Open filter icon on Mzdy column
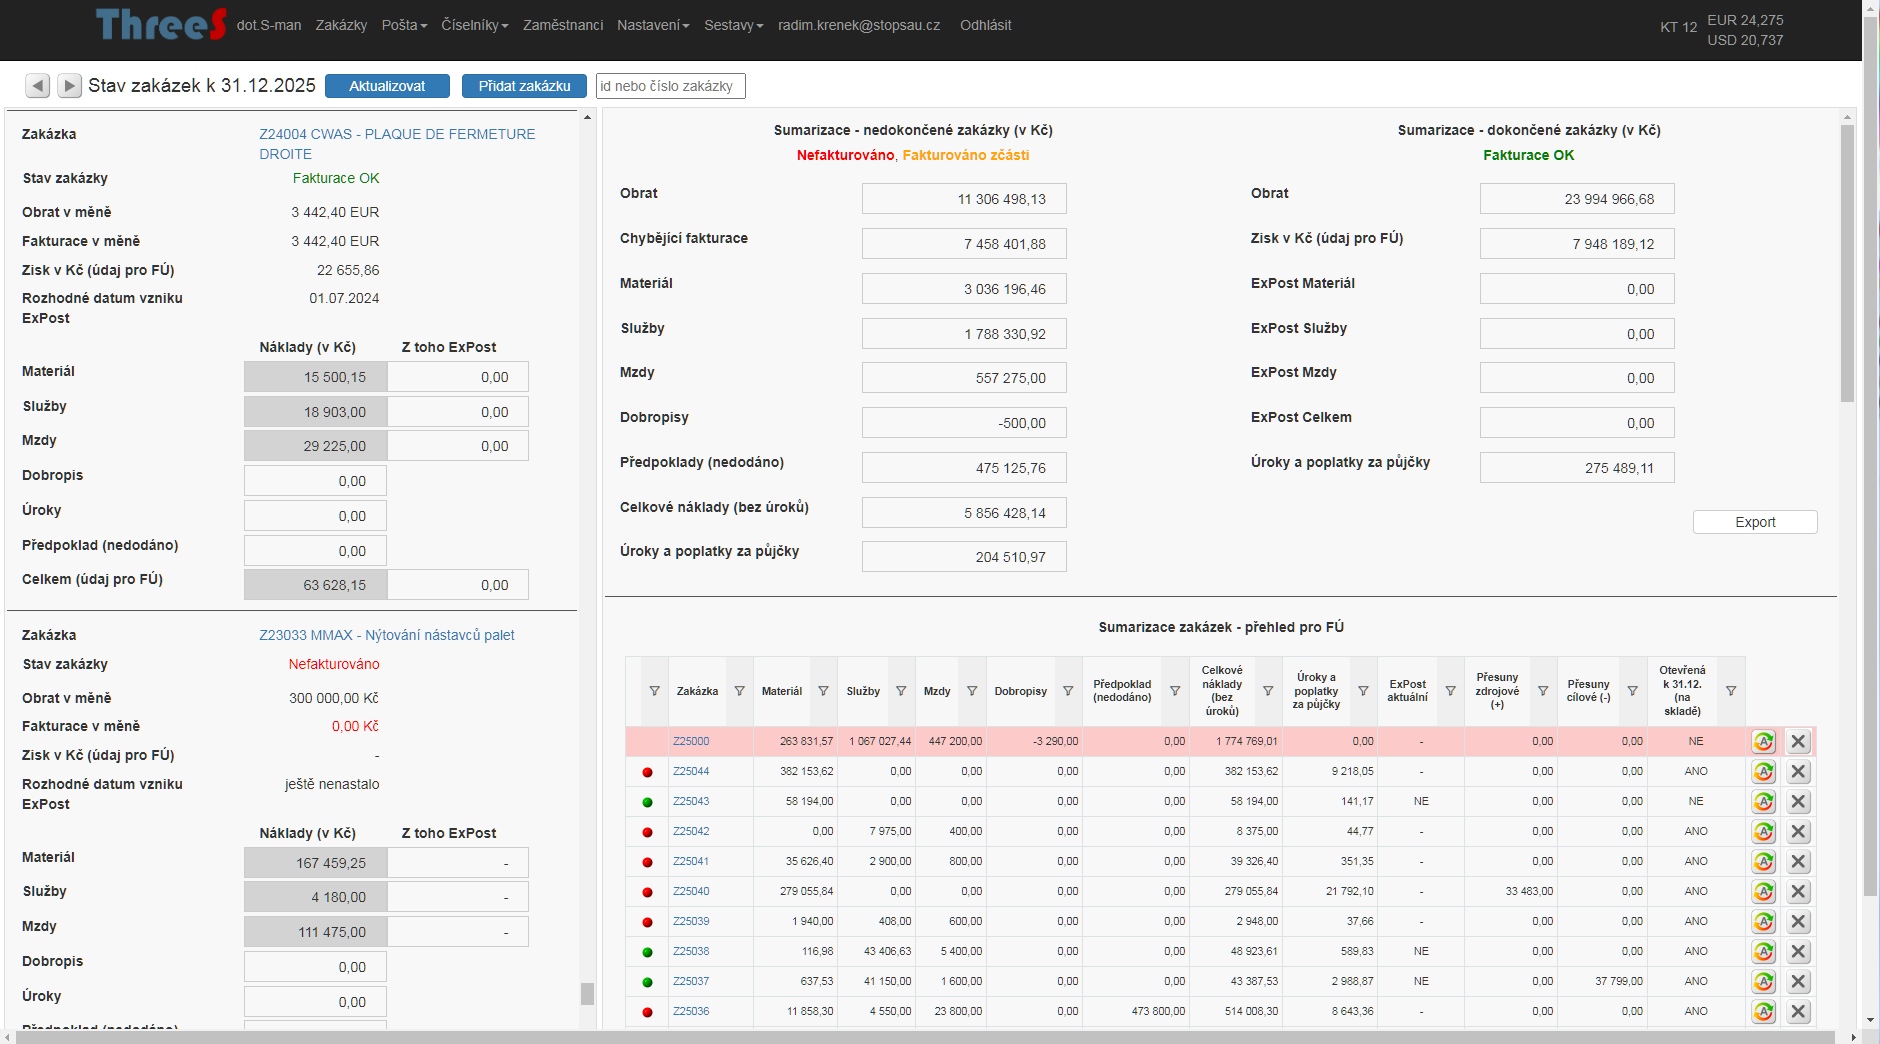Image resolution: width=1880 pixels, height=1044 pixels. pos(971,691)
